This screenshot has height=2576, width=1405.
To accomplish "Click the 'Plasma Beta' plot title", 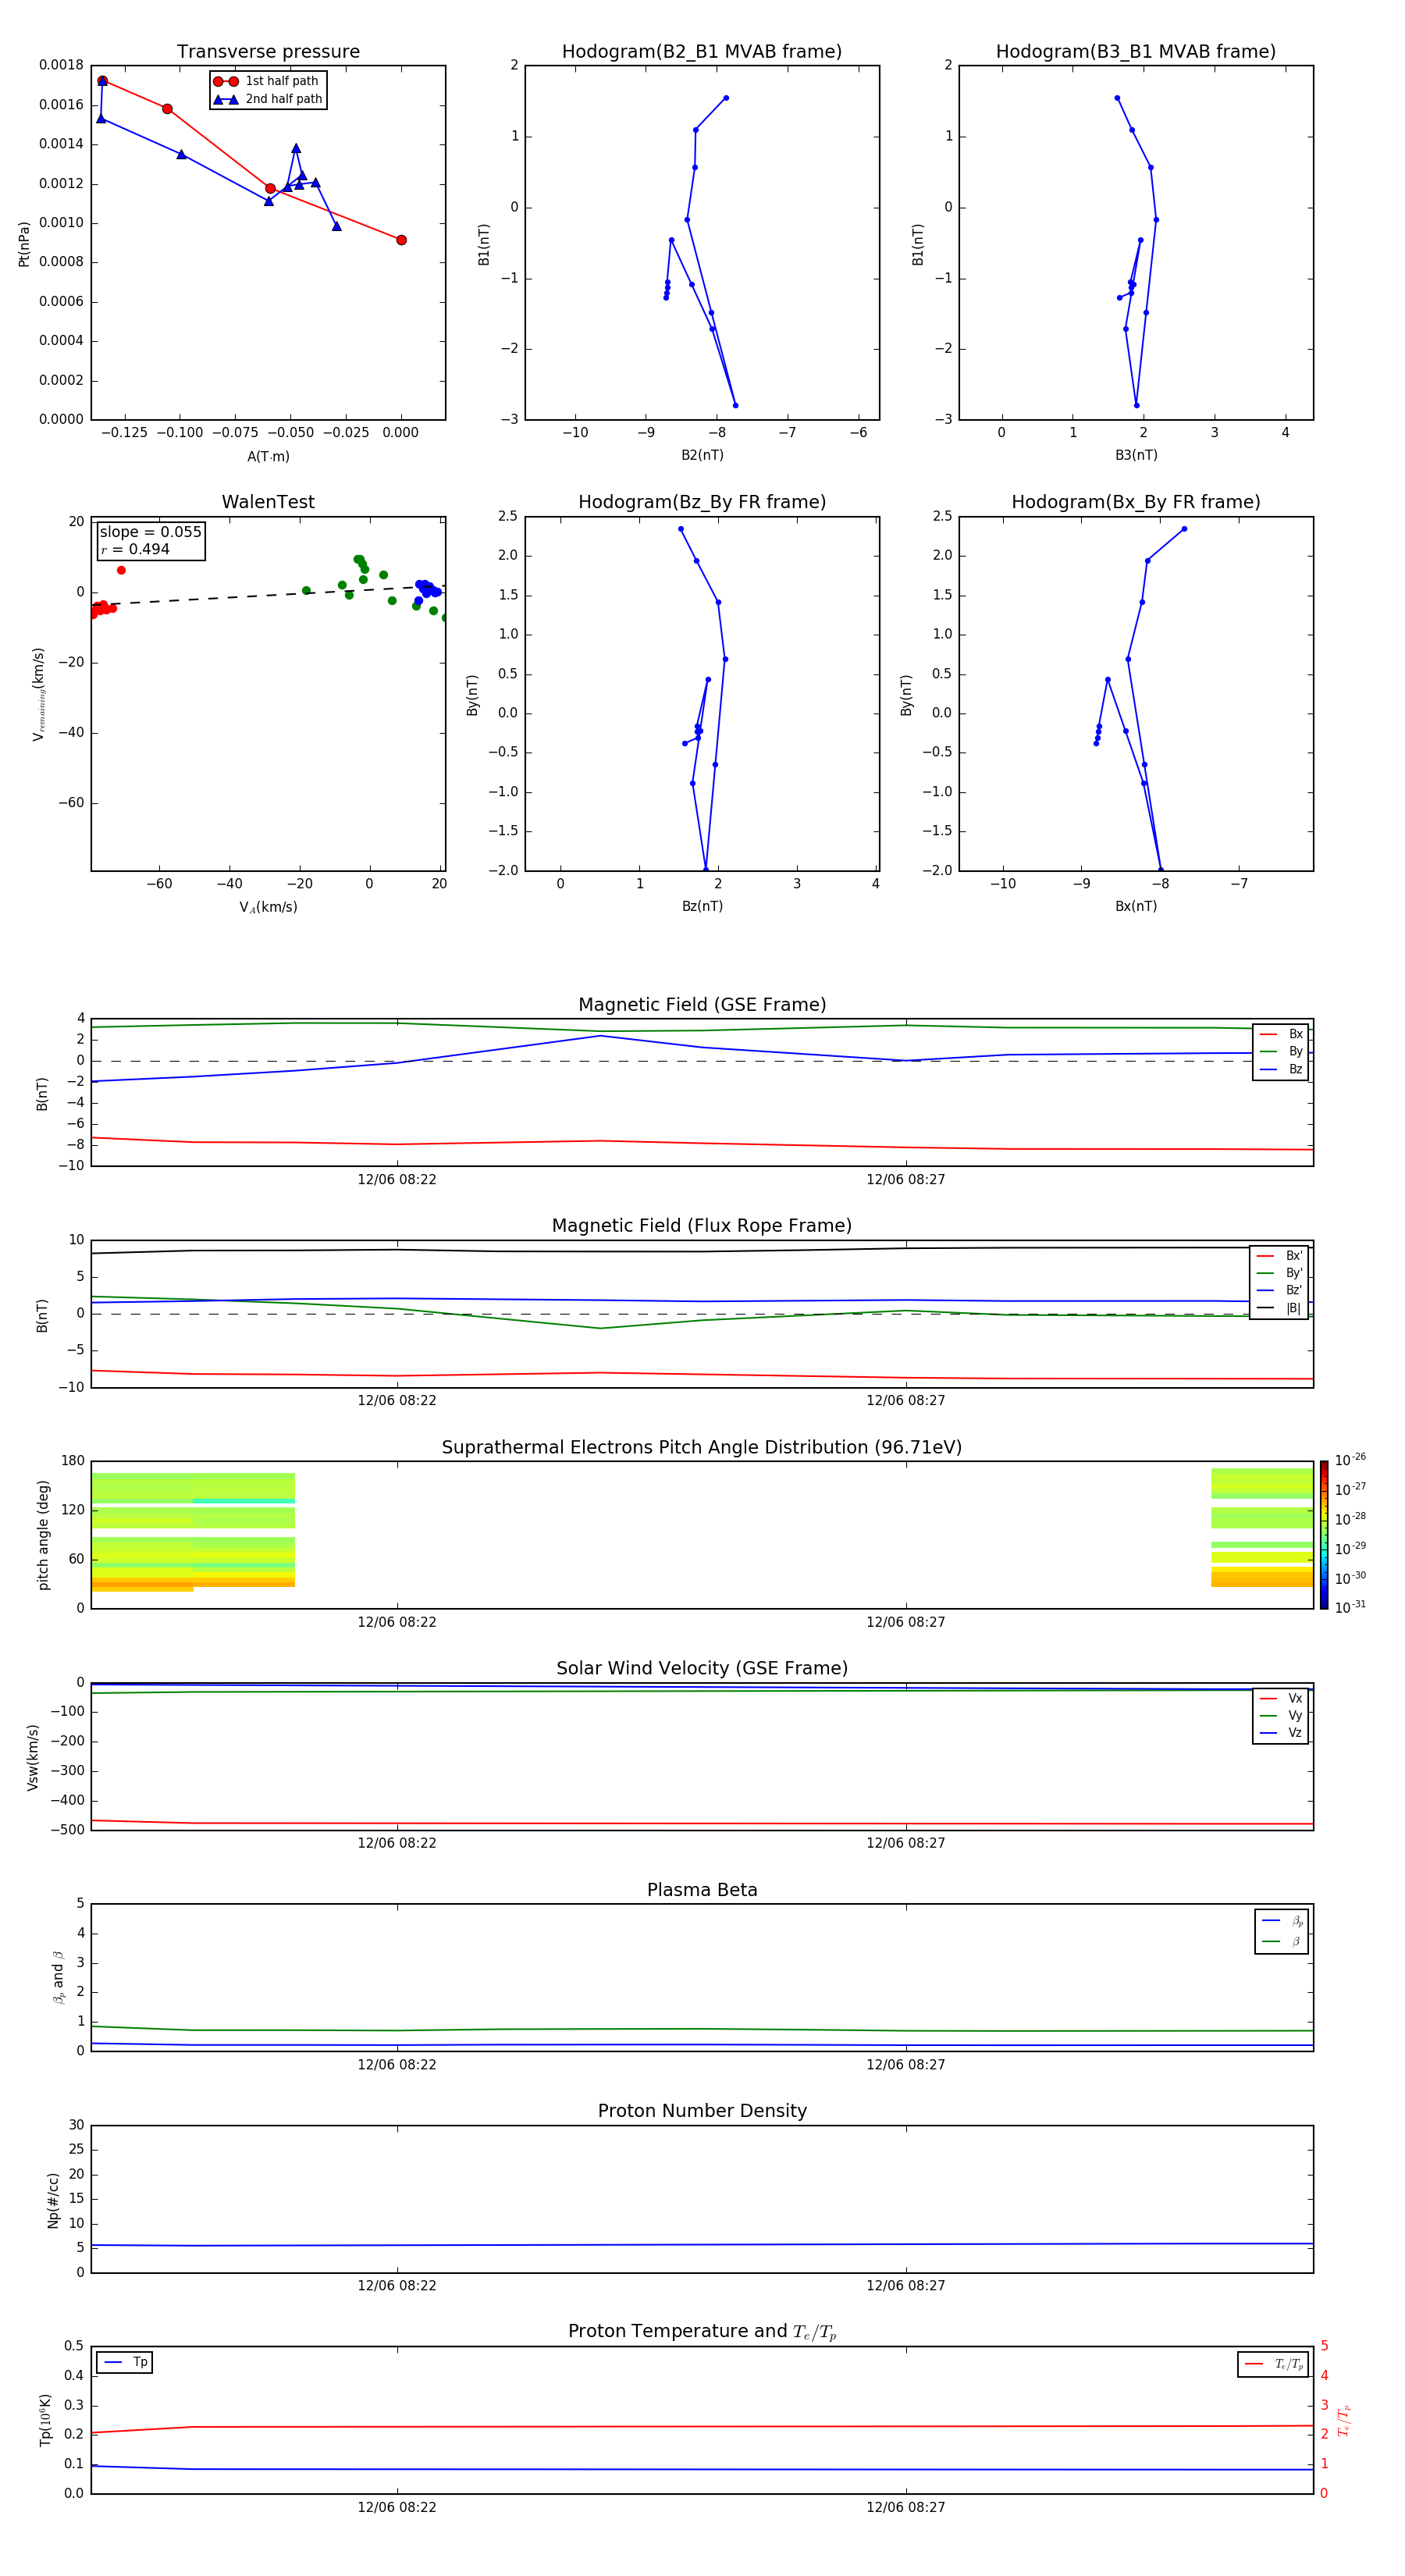I will tap(702, 1890).
